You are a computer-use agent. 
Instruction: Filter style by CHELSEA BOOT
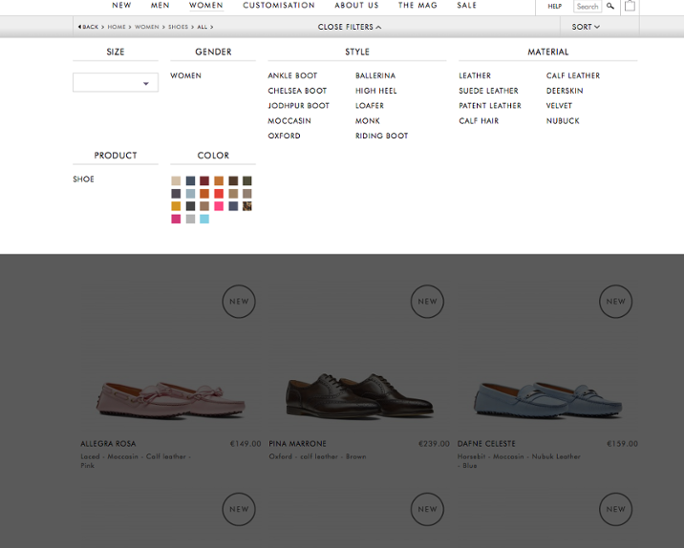(297, 91)
